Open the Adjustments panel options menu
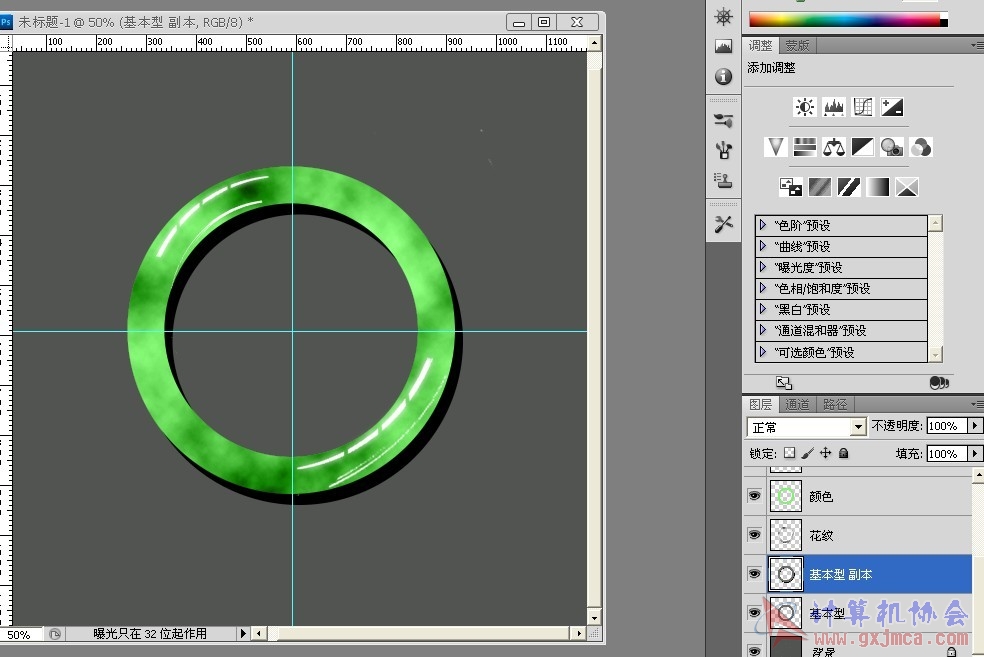 (977, 45)
